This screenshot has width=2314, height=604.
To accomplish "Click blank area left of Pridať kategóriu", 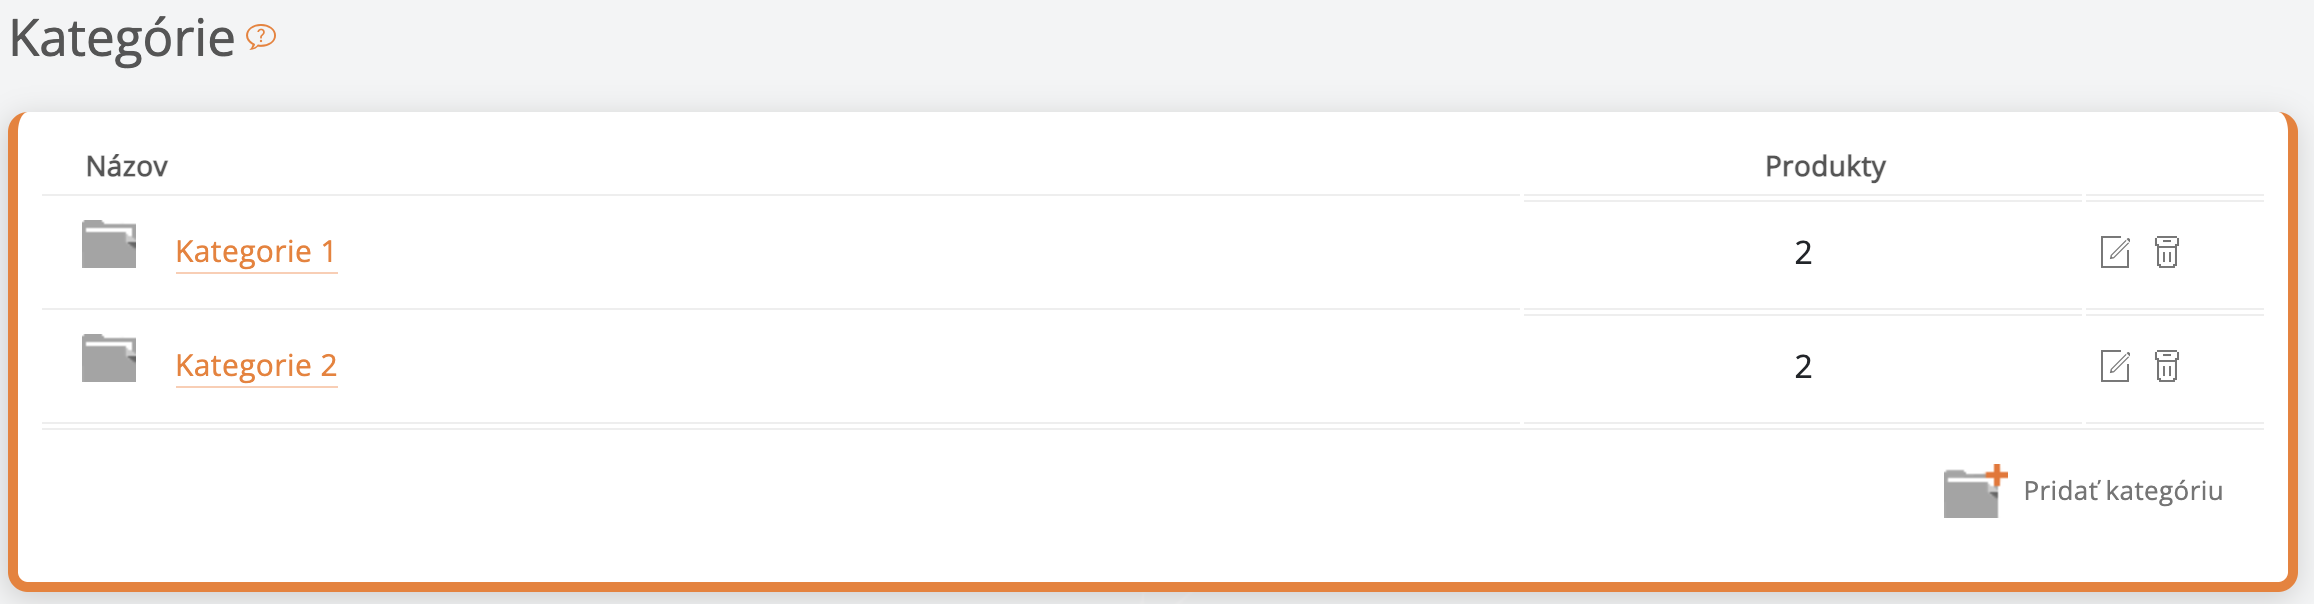I will [x=1000, y=491].
